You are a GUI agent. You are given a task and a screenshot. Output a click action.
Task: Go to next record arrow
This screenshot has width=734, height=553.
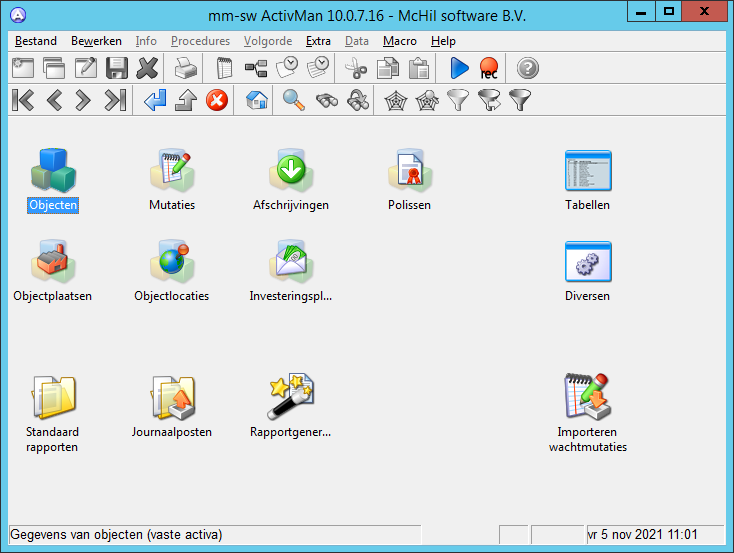click(83, 100)
